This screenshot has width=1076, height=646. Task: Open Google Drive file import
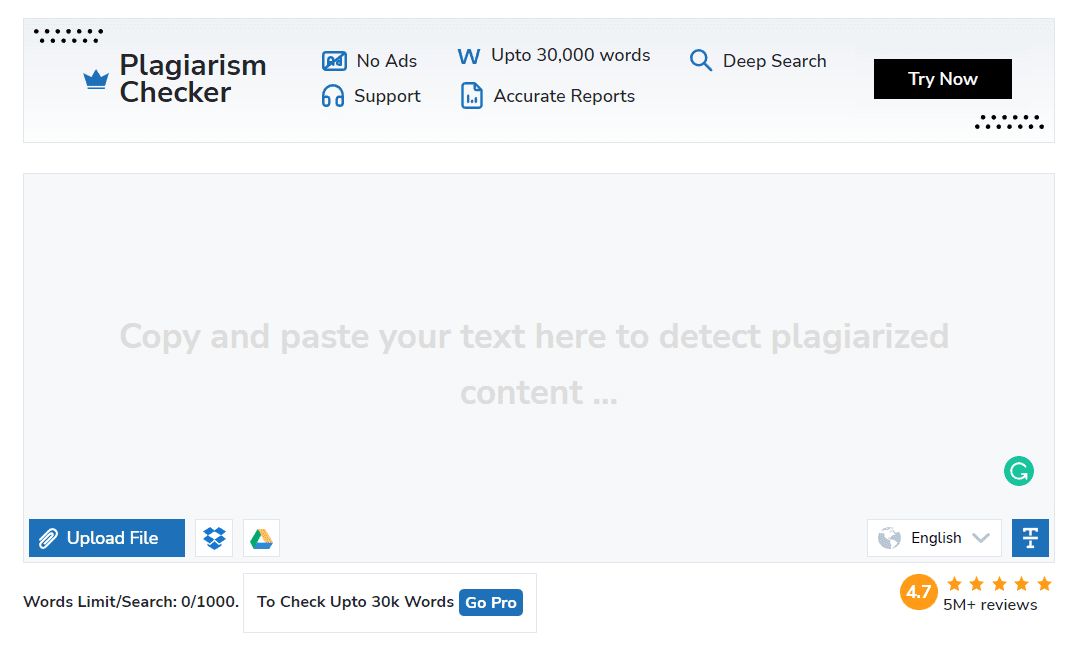click(x=261, y=538)
